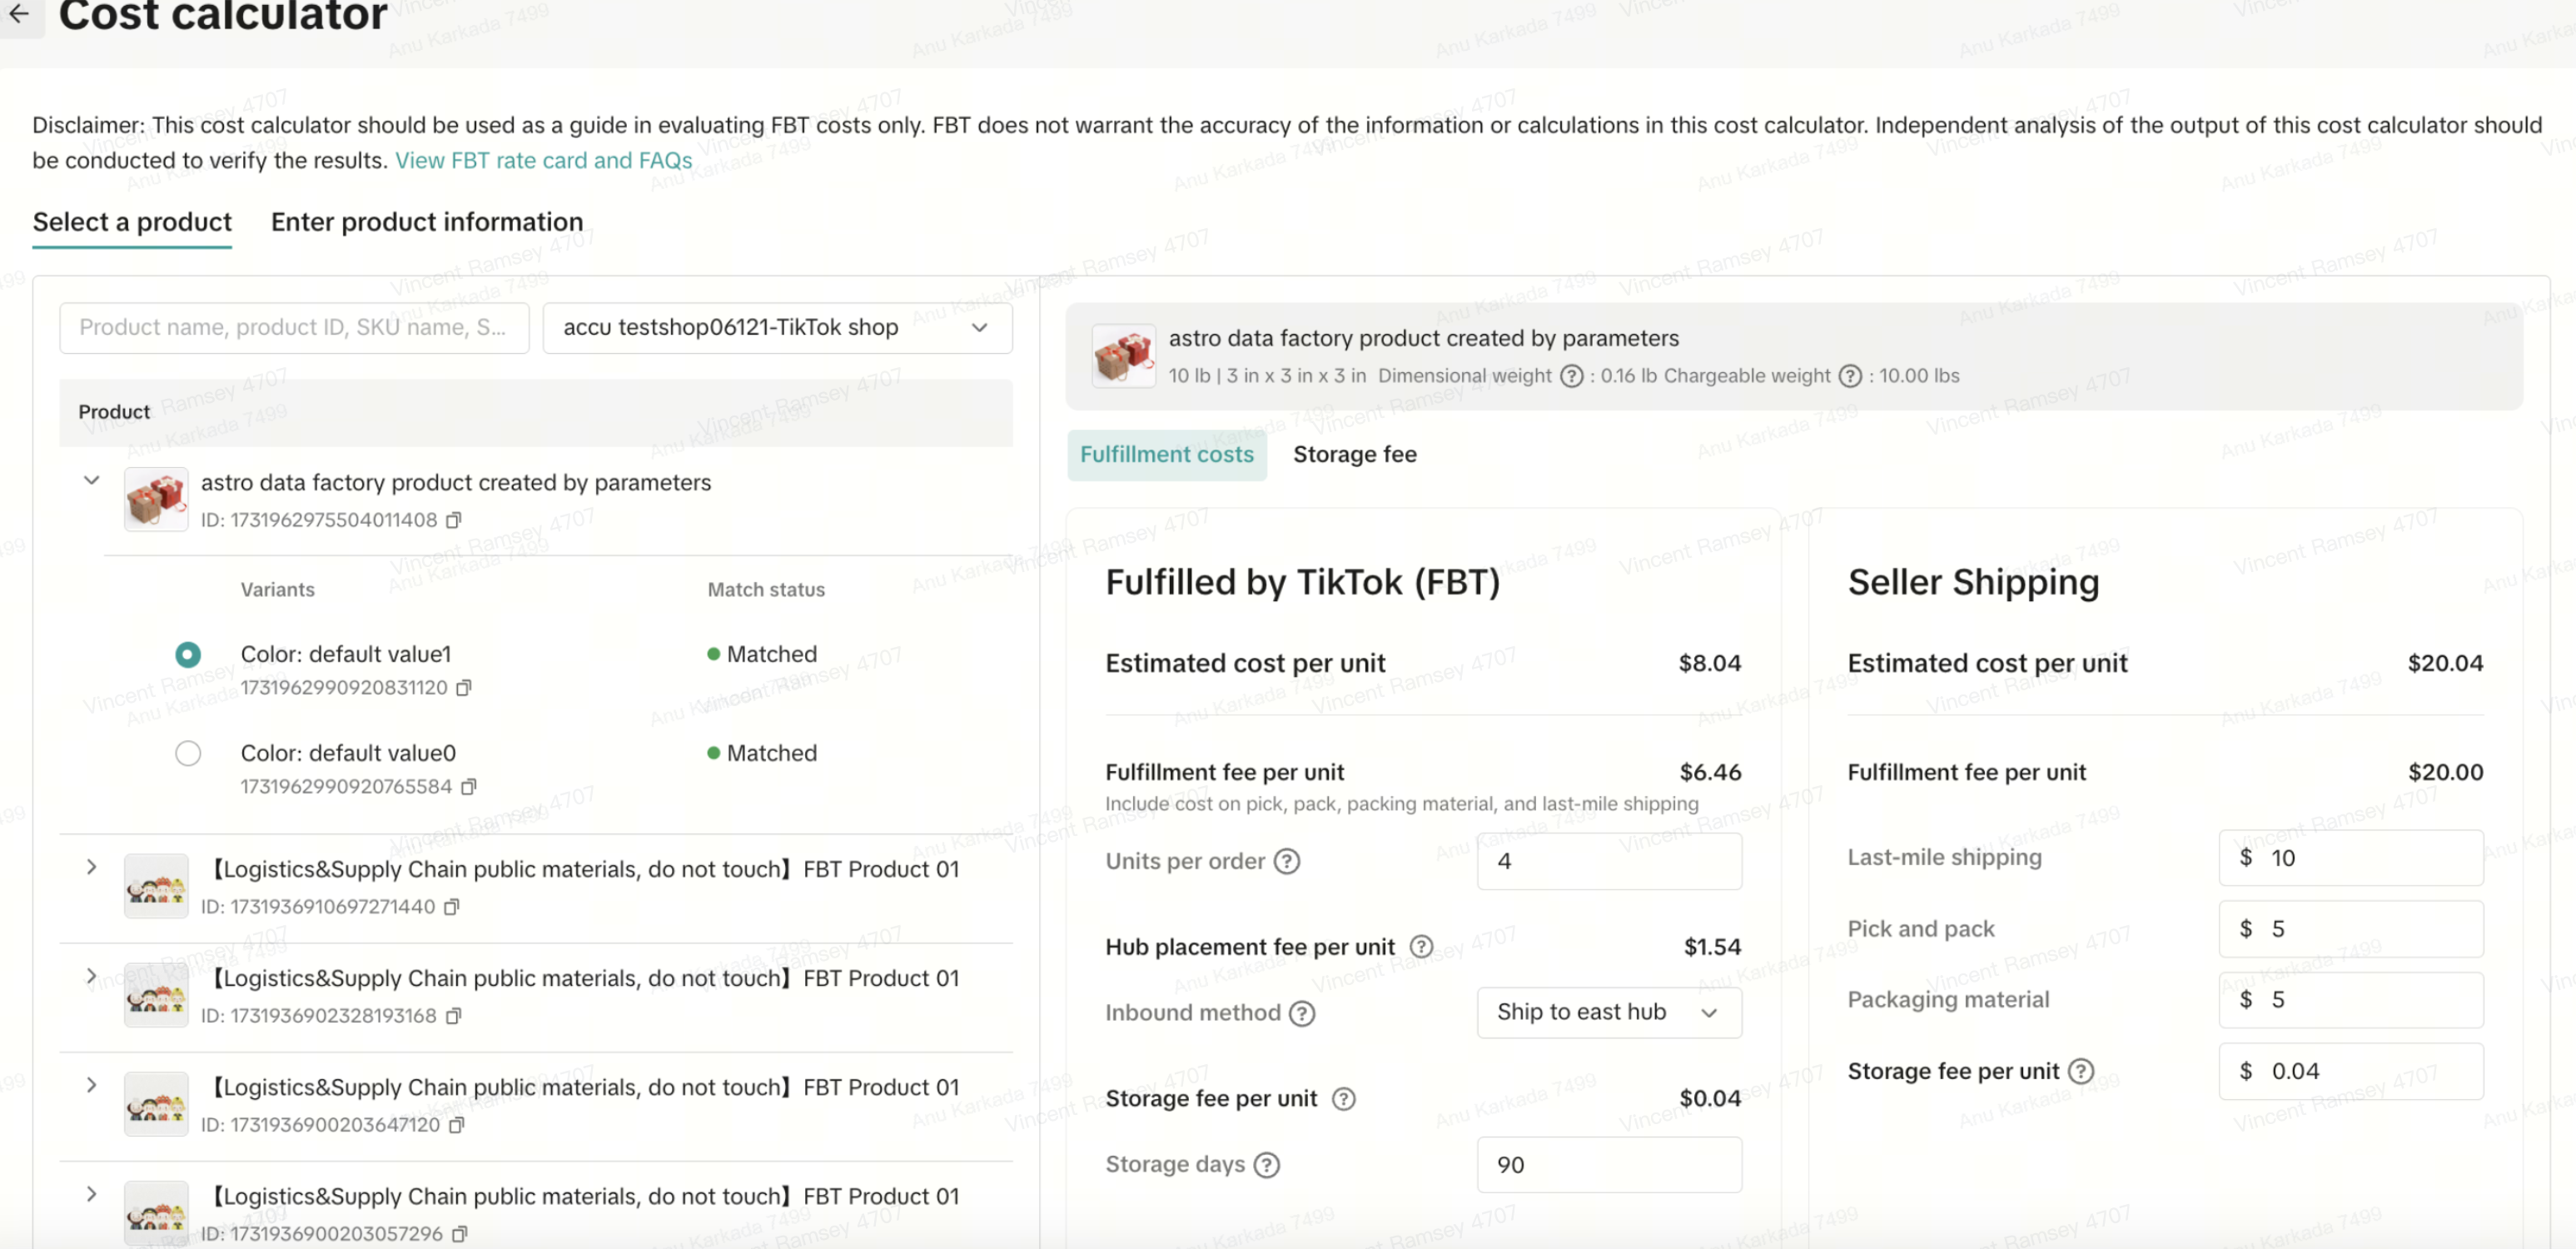Screen dimensions: 2576x1249
Task: Copy variant ID 1731962990920831120
Action: click(x=463, y=688)
